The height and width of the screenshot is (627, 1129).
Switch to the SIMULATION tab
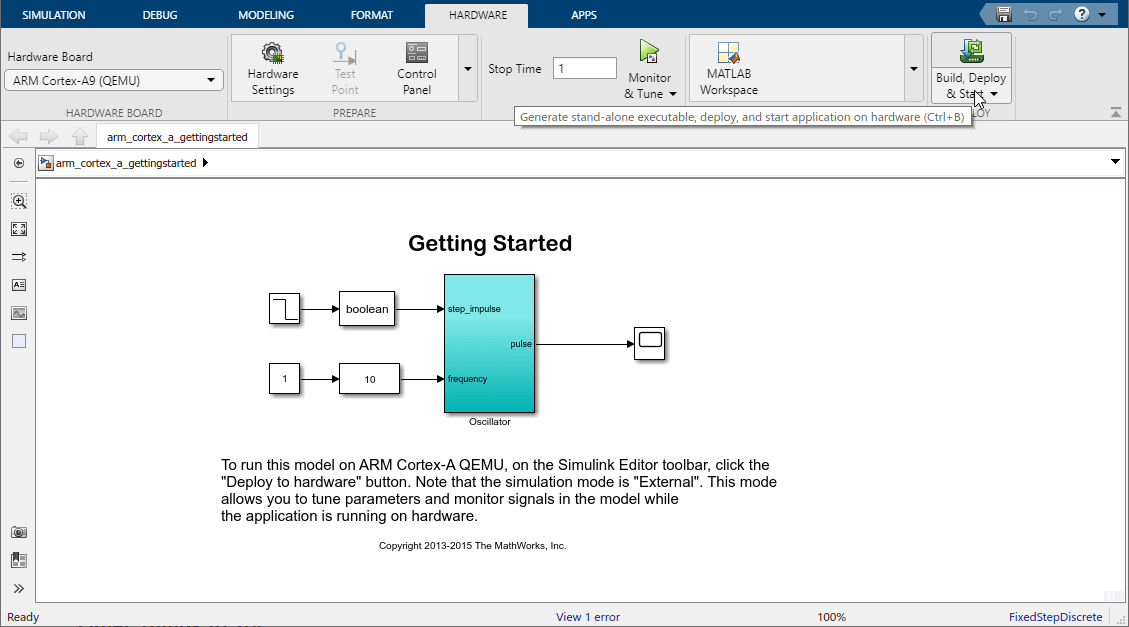pyautogui.click(x=53, y=14)
